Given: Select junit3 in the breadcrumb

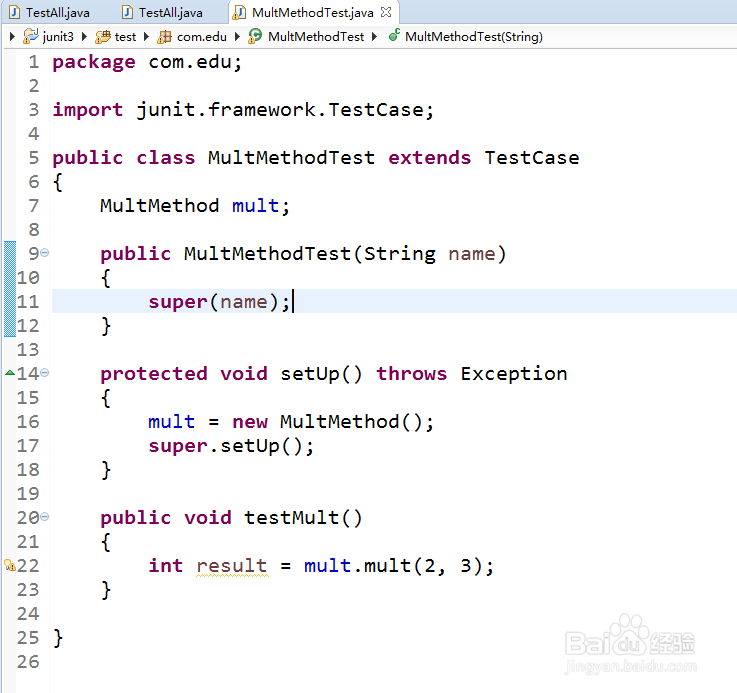Looking at the screenshot, I should tap(58, 37).
